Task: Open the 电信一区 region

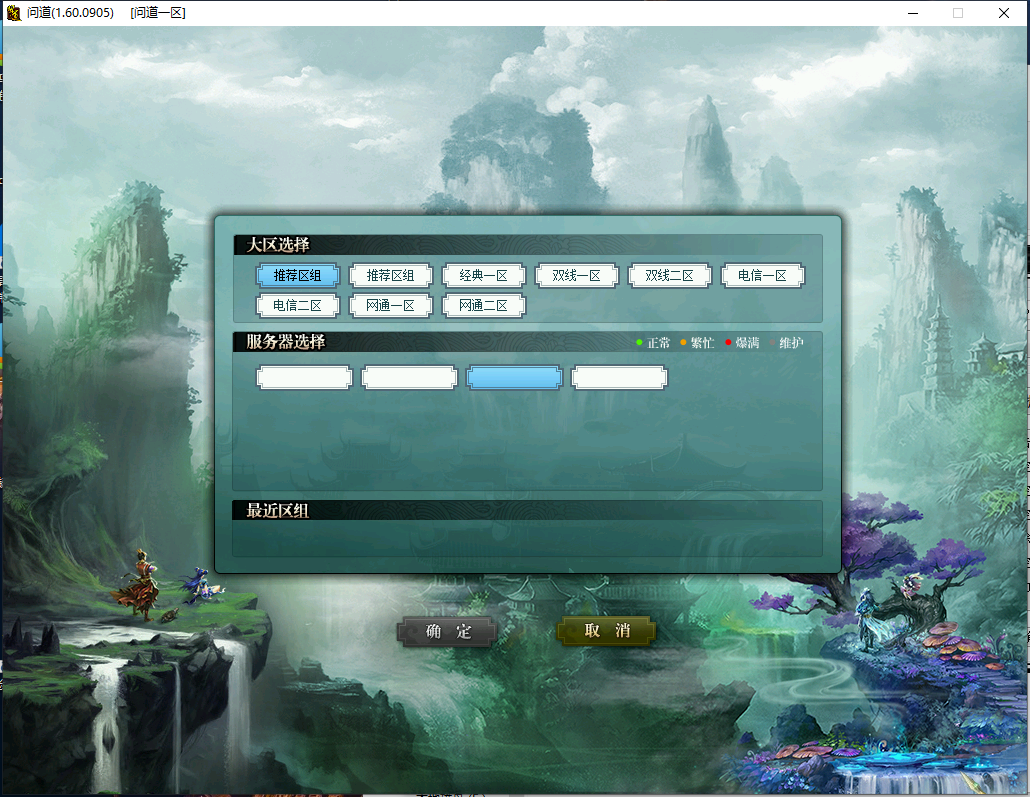Action: coord(763,275)
